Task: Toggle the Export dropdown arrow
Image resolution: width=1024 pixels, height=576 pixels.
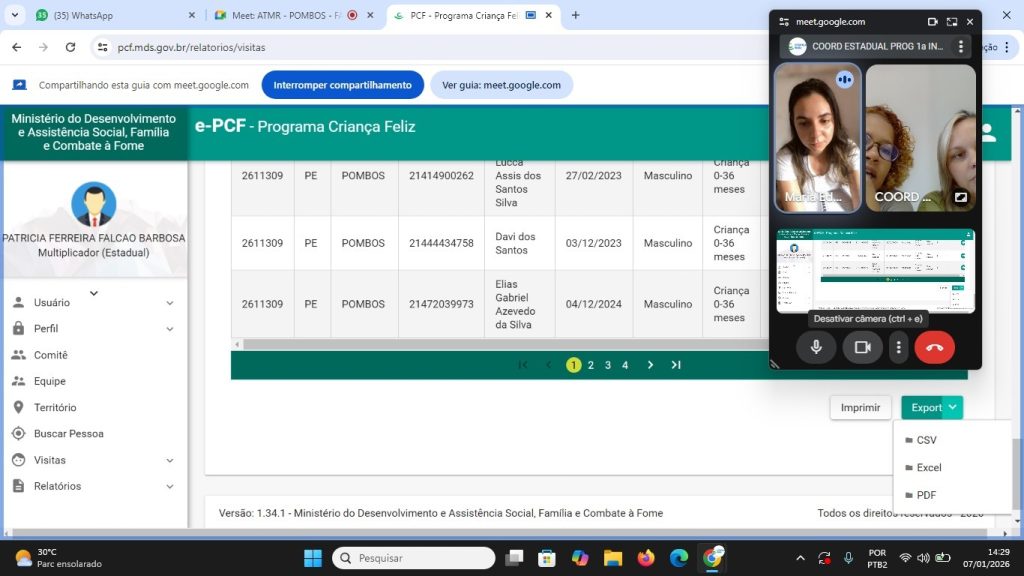Action: click(x=954, y=407)
